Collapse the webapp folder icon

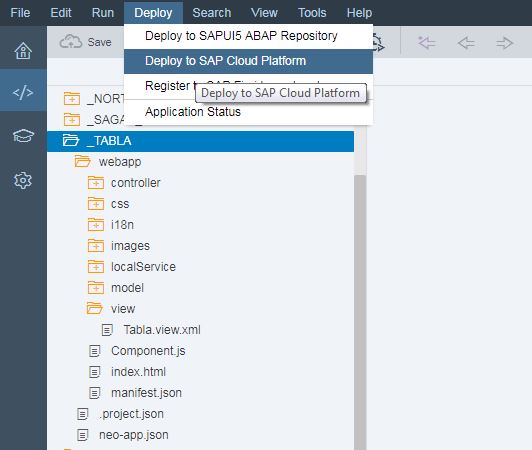pos(83,162)
